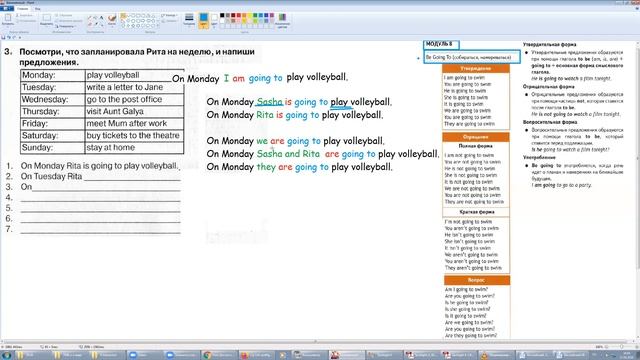
Task: Click the underlined word "Sasha"
Action: point(269,102)
